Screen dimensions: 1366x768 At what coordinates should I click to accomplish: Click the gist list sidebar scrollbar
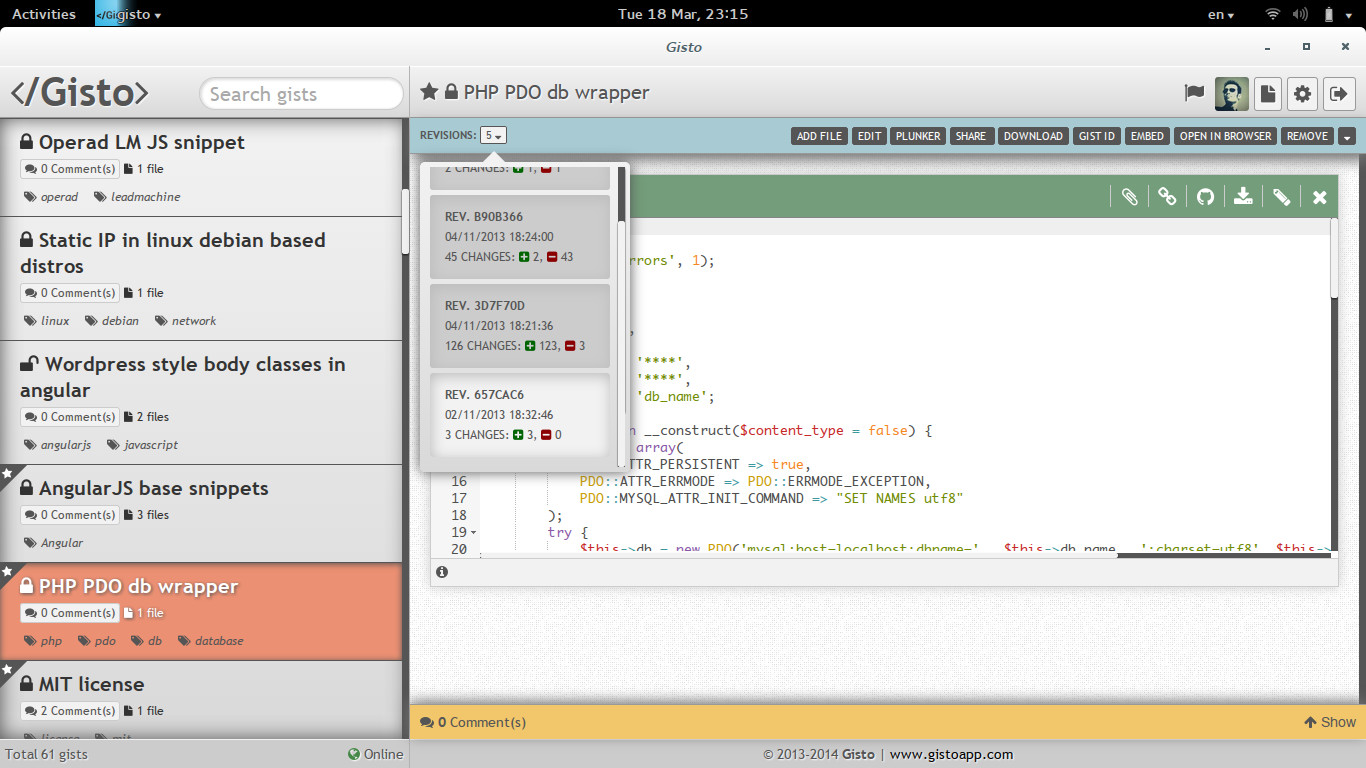405,220
